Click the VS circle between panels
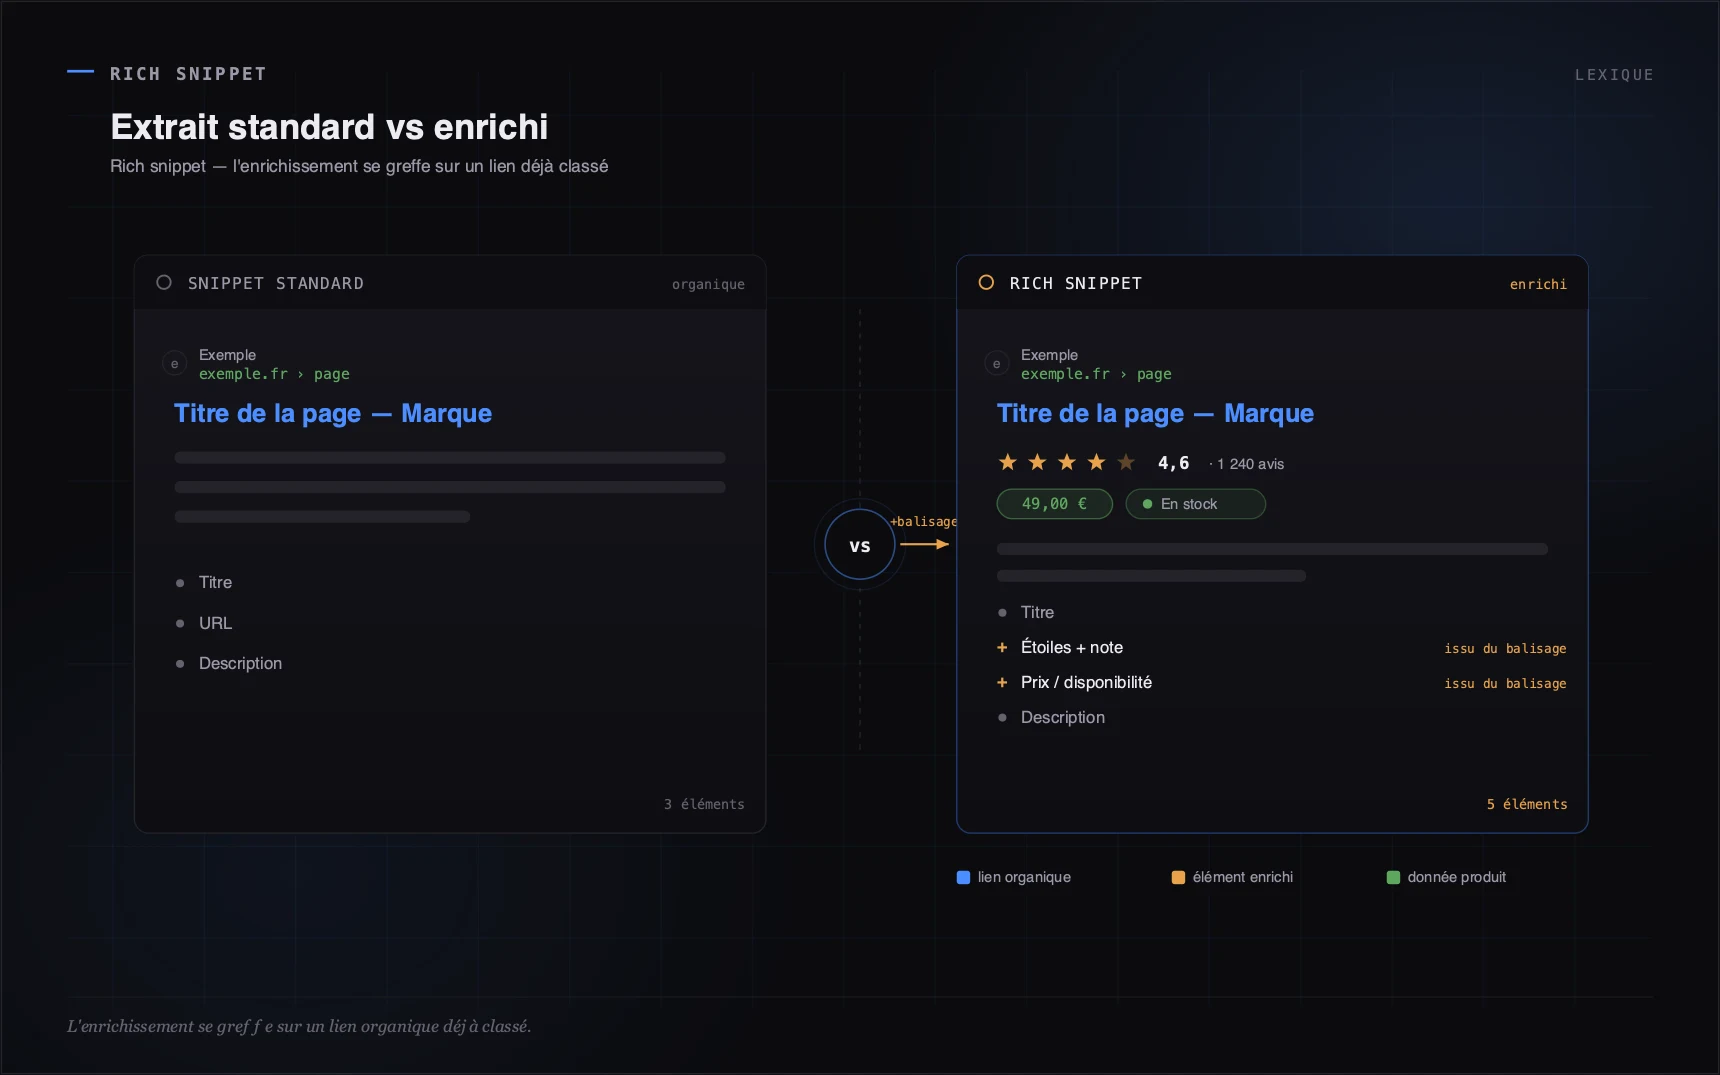The height and width of the screenshot is (1075, 1720). pos(860,545)
